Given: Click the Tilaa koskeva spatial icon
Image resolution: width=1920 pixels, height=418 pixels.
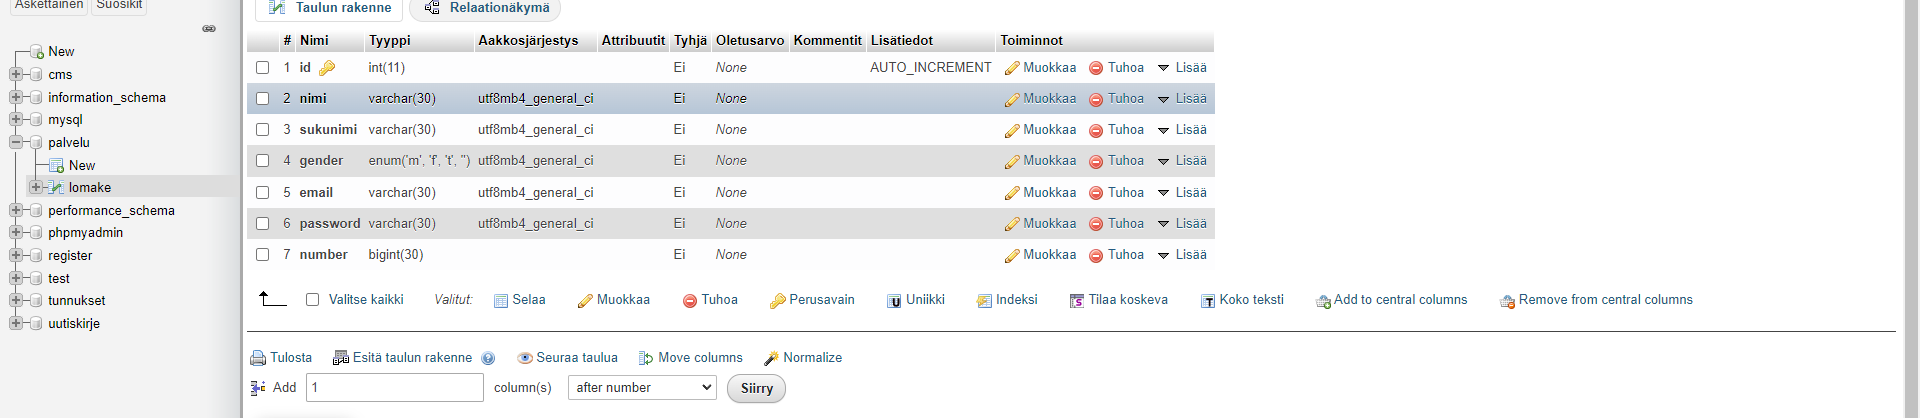Looking at the screenshot, I should 1077,301.
